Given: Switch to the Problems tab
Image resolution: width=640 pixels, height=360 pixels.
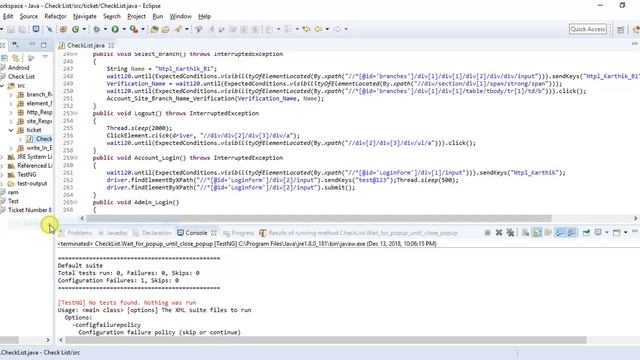Looking at the screenshot, I should point(76,233).
